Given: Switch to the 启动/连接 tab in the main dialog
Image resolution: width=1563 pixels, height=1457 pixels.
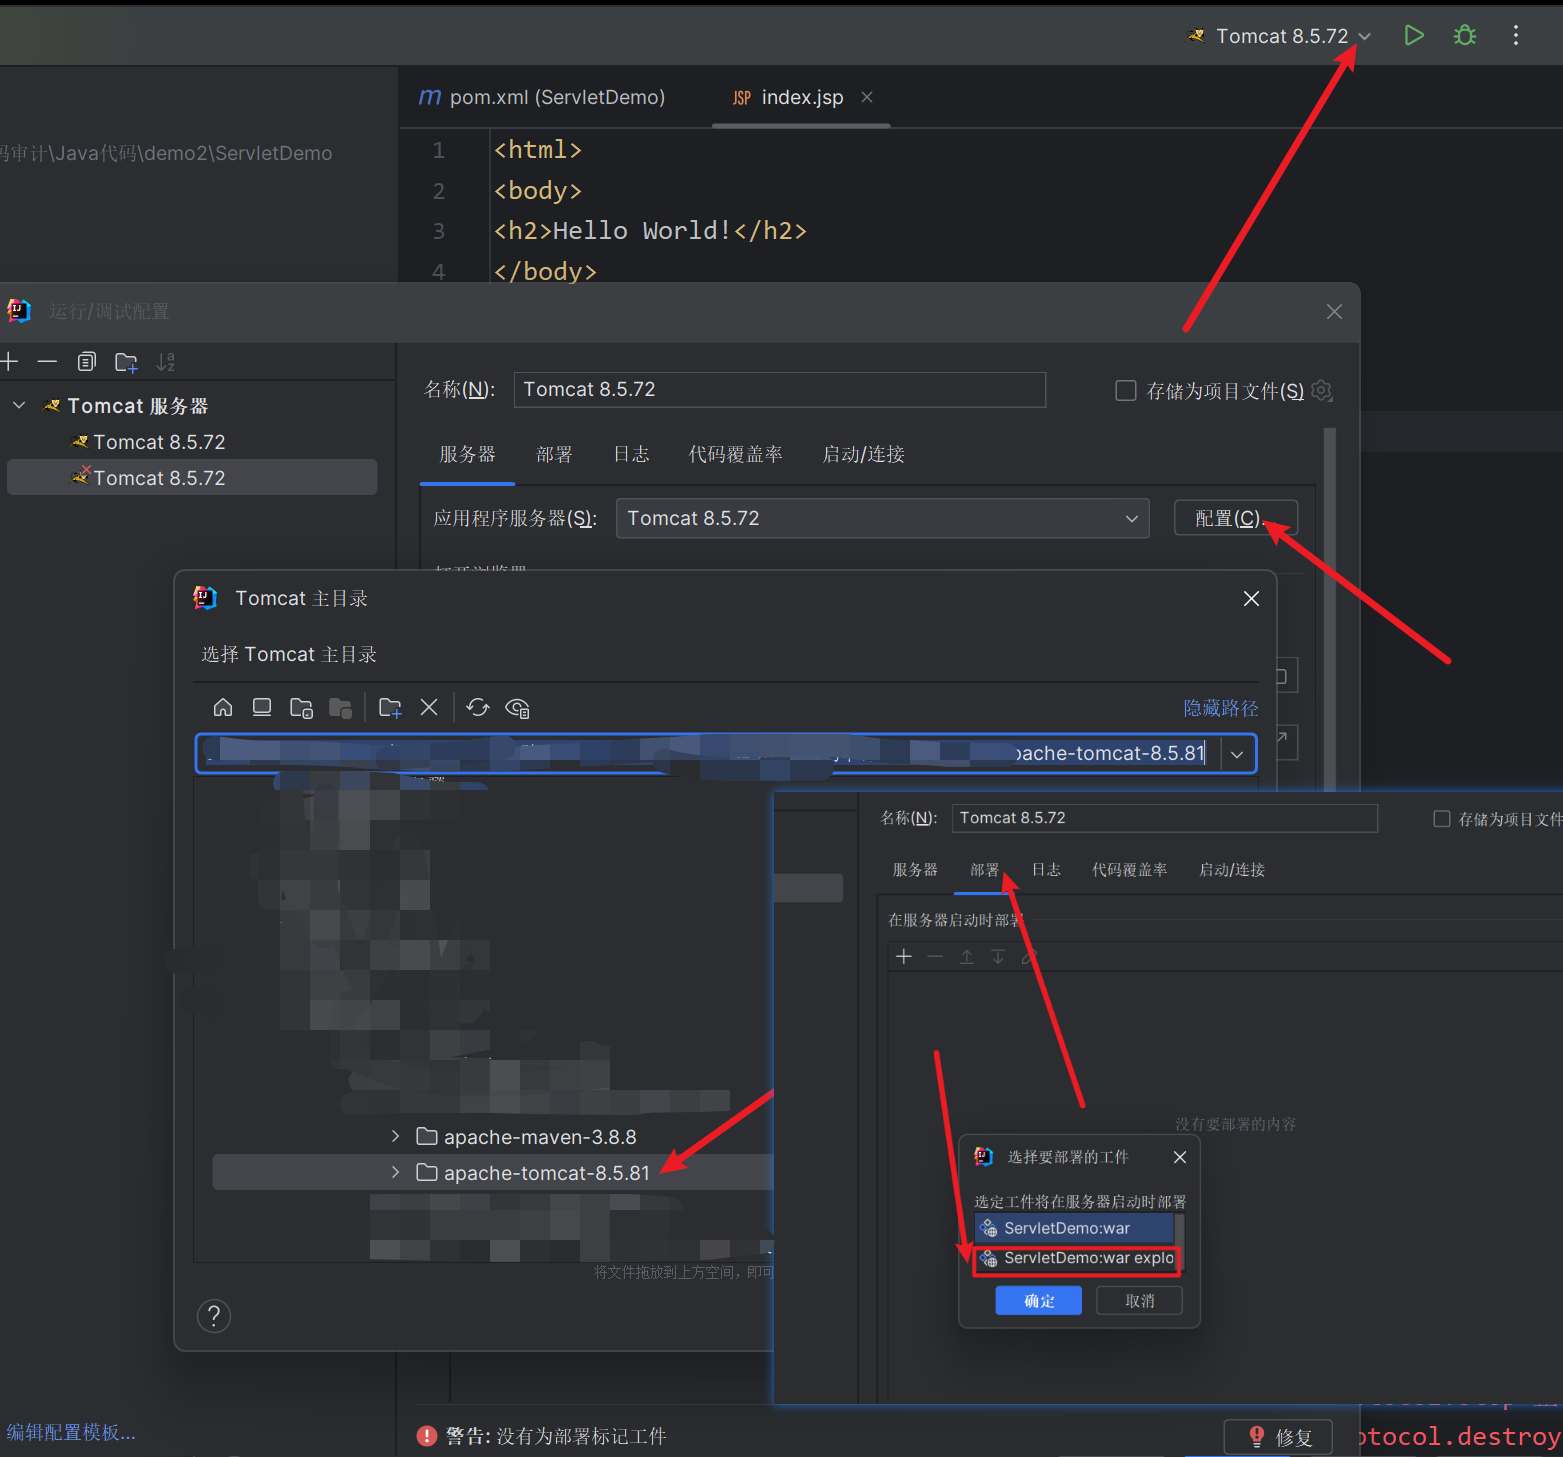Looking at the screenshot, I should 863,455.
